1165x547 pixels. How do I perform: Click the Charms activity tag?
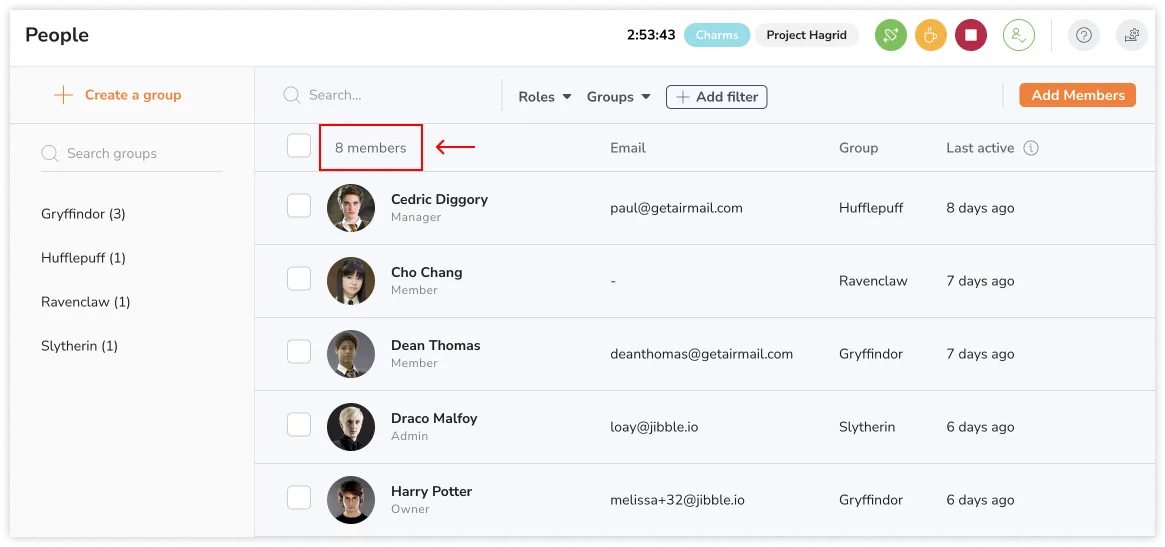click(x=717, y=35)
